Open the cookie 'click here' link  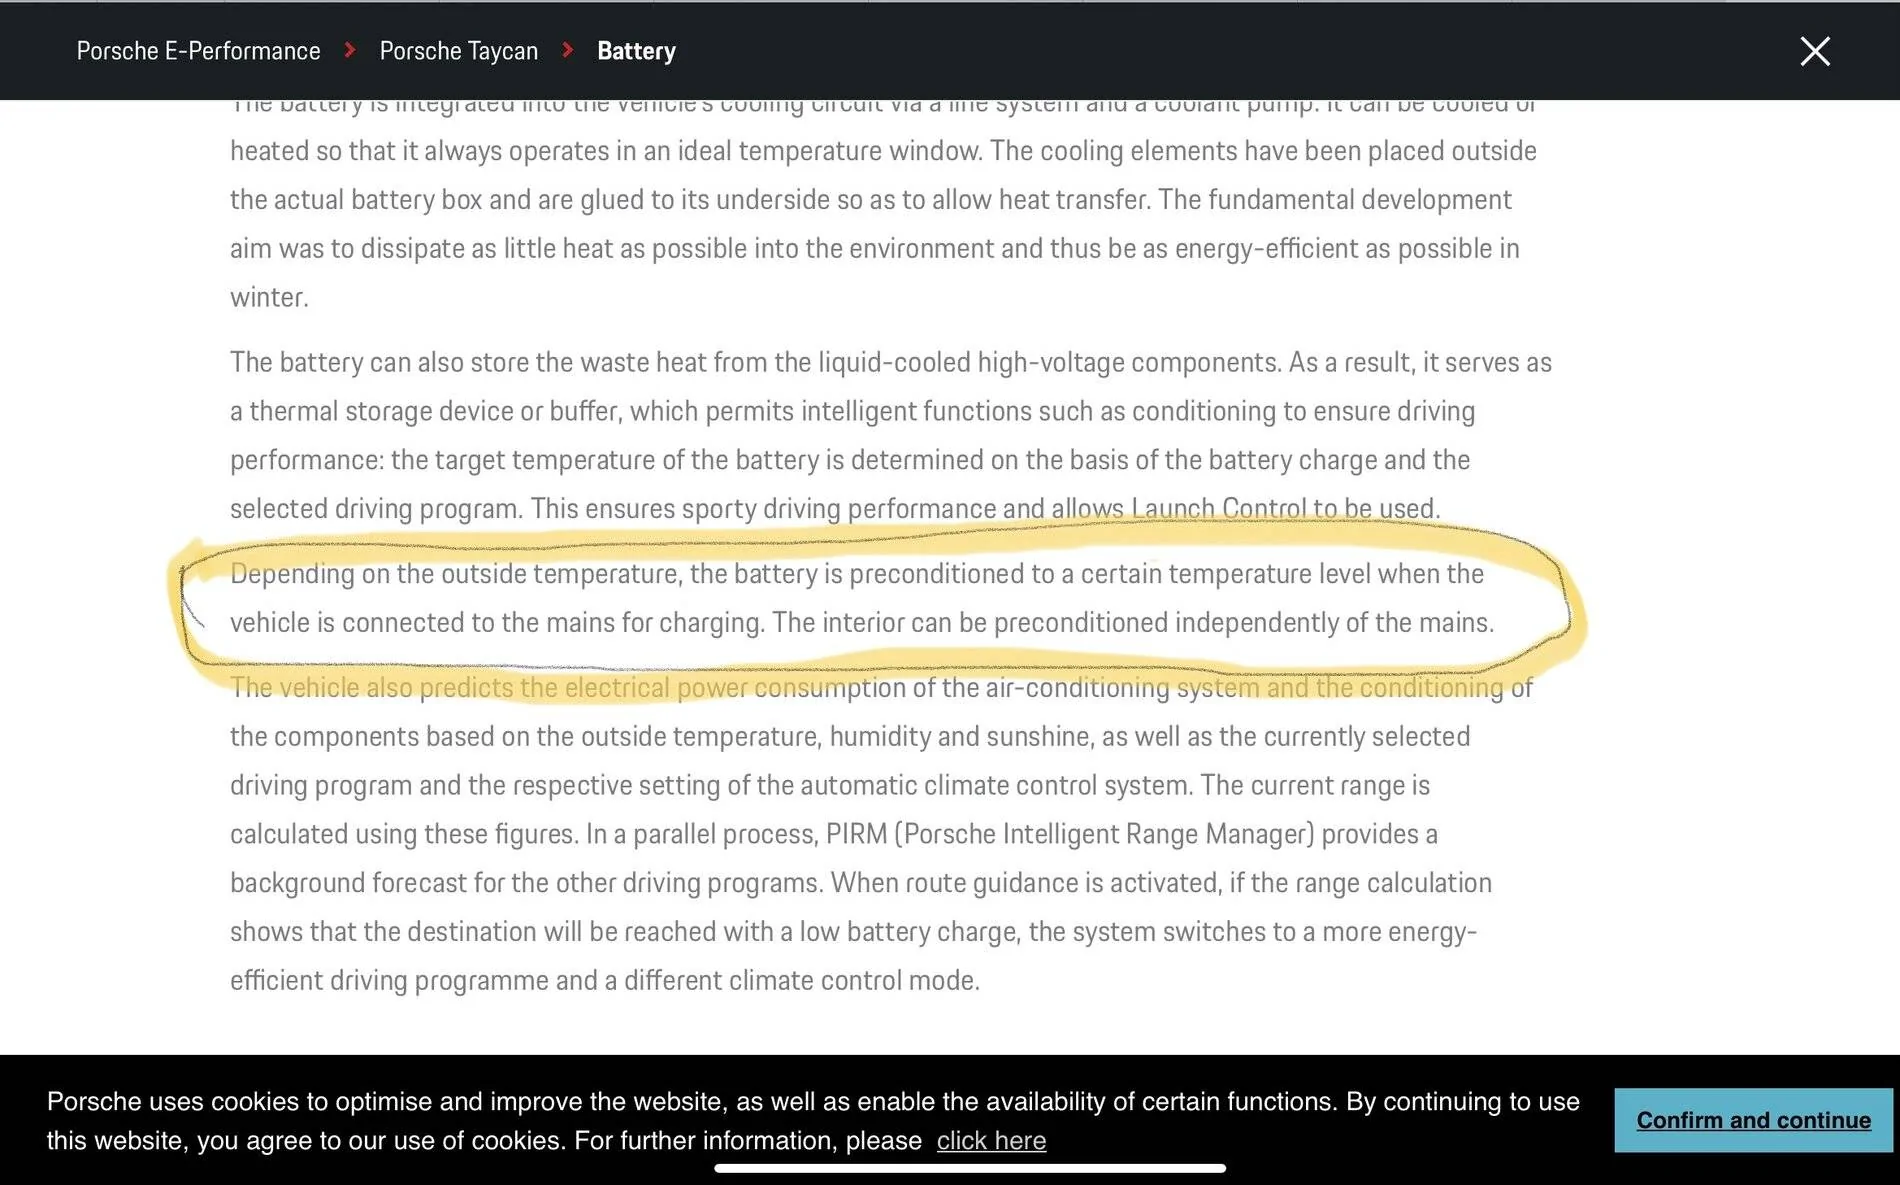click(991, 1141)
